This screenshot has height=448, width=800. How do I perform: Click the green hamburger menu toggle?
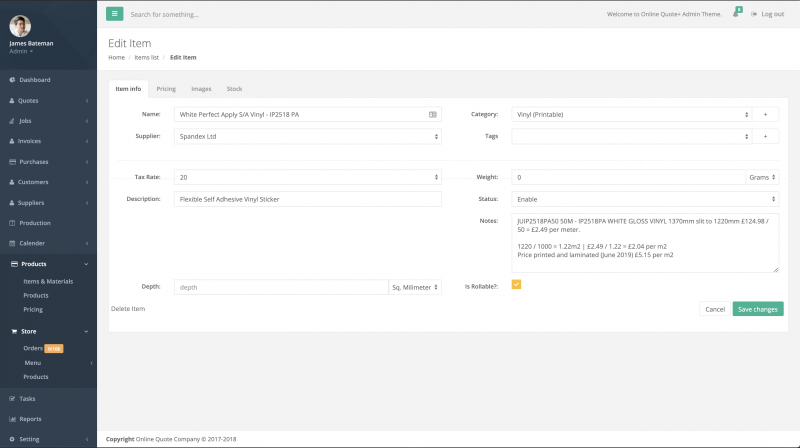pos(115,14)
